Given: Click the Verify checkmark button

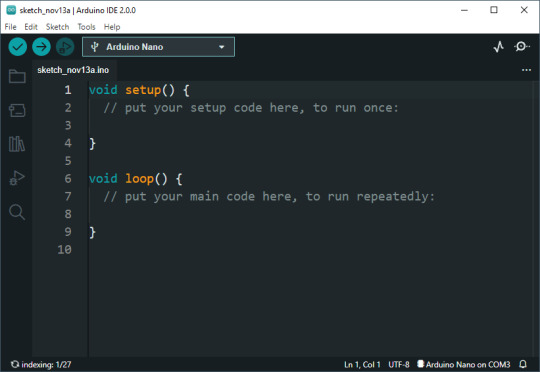Looking at the screenshot, I should pyautogui.click(x=18, y=46).
